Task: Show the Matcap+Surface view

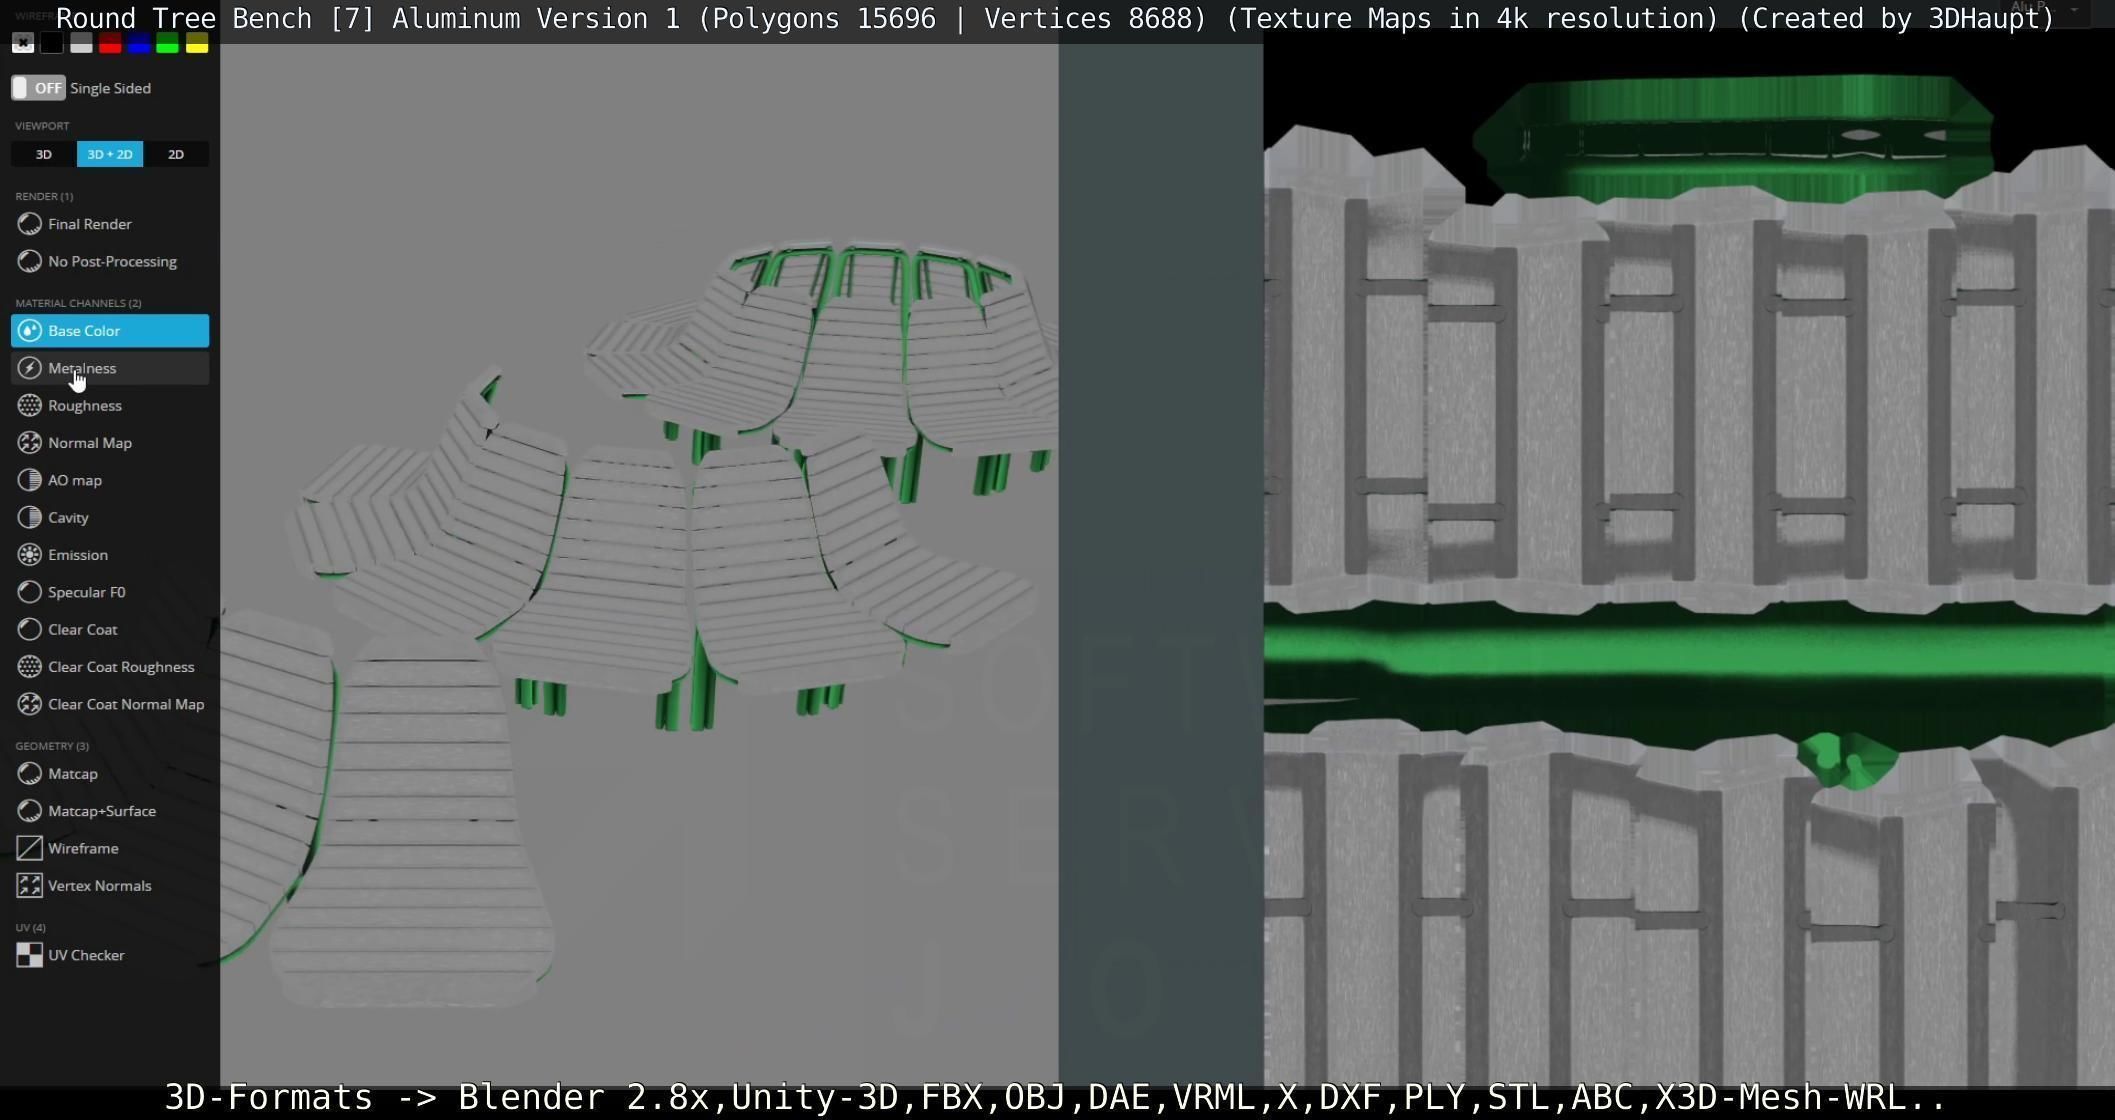Action: (101, 811)
